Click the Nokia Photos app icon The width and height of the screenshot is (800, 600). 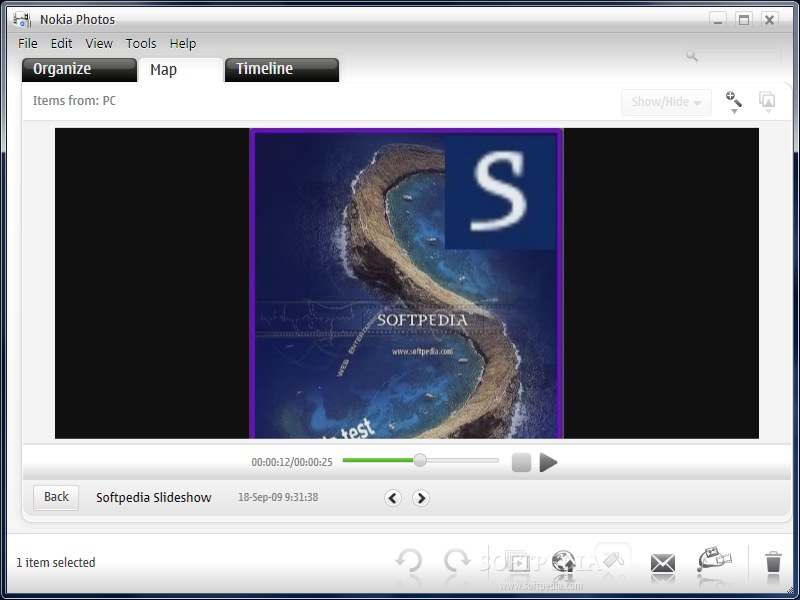pos(22,19)
